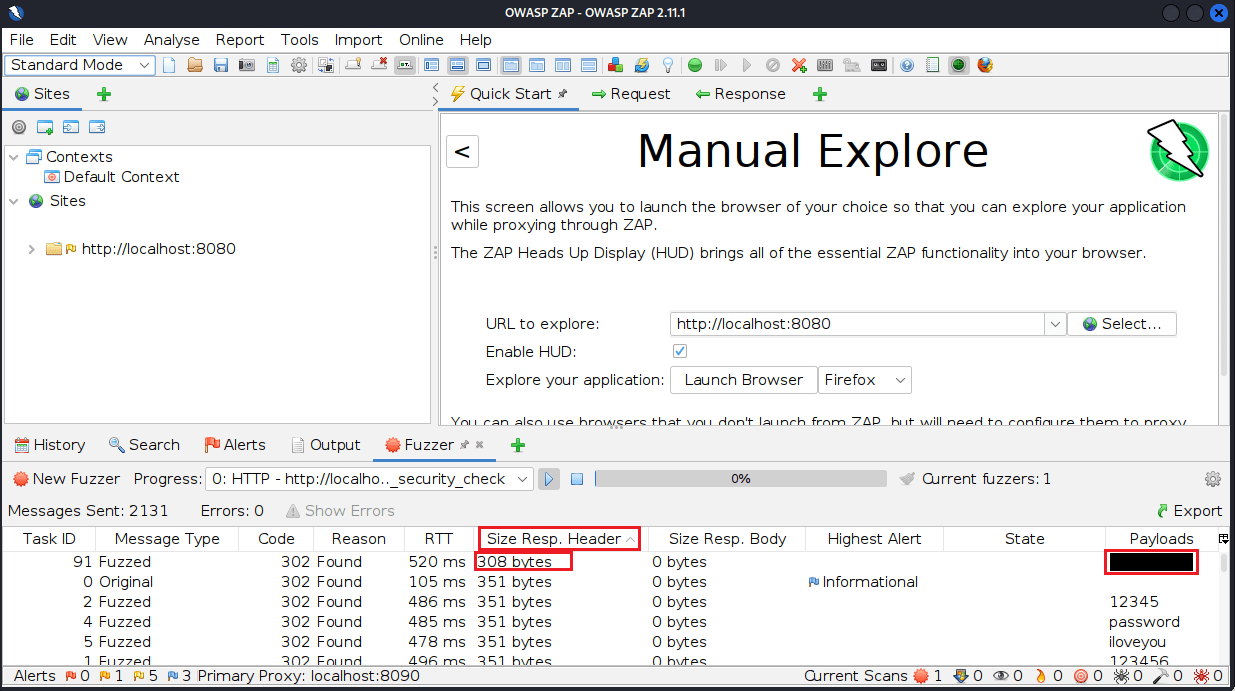1235x691 pixels.
Task: Add a custom breakpoint with red X icon
Action: pos(799,65)
